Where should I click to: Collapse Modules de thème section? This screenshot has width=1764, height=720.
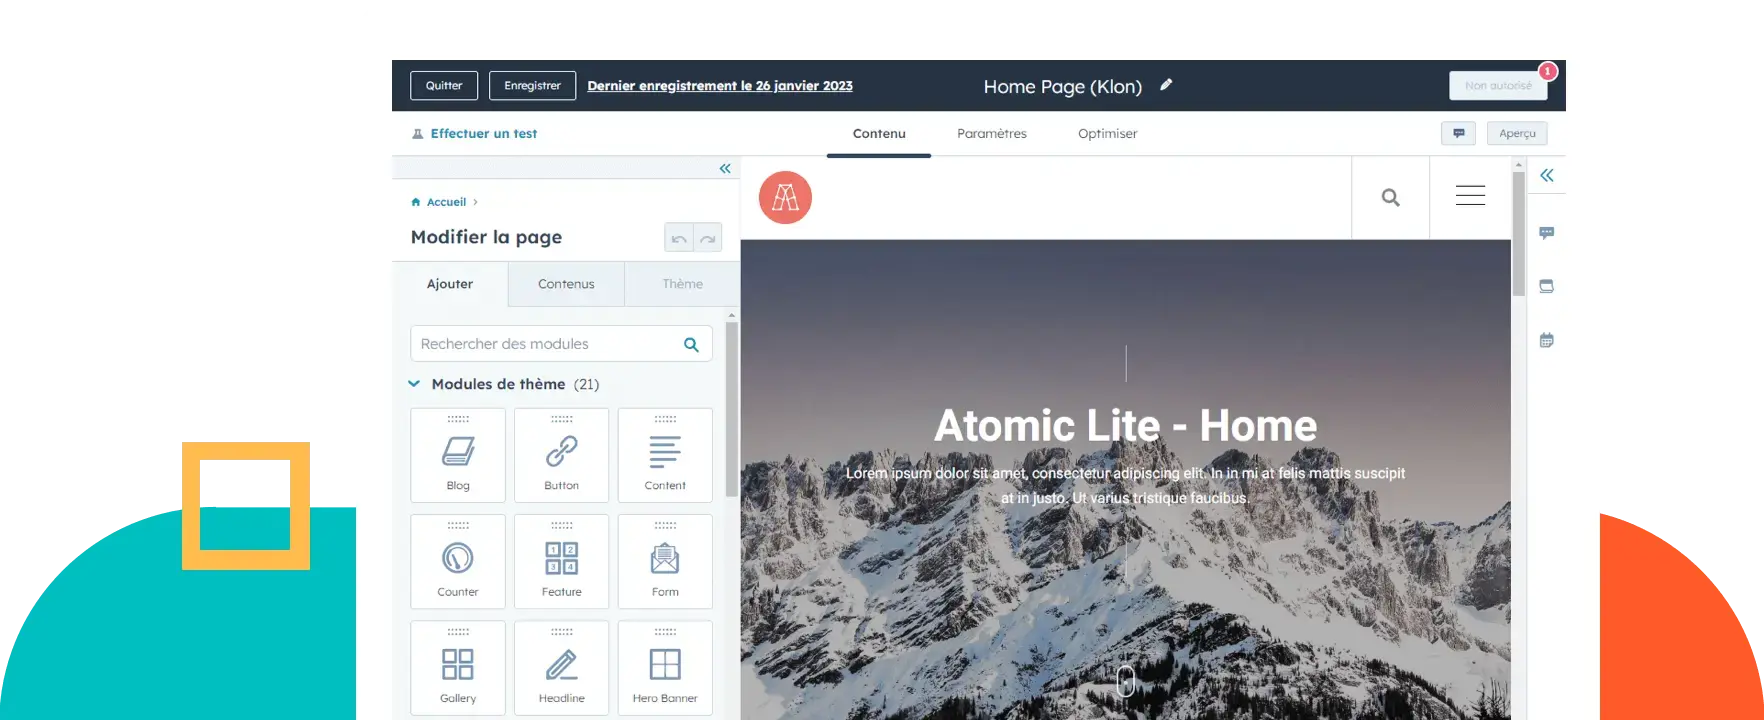click(415, 384)
